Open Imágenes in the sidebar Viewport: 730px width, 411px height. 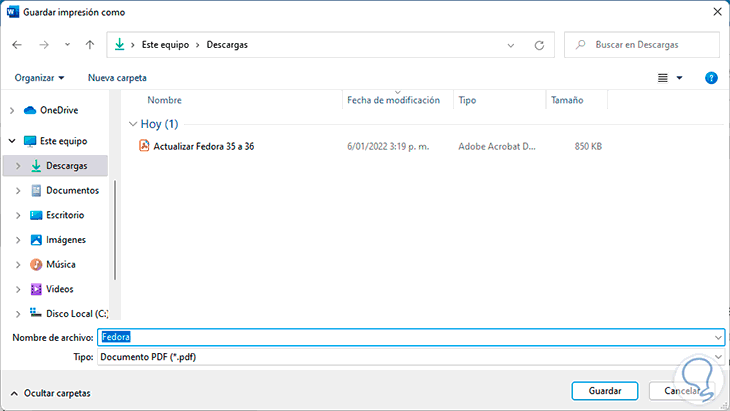point(66,240)
